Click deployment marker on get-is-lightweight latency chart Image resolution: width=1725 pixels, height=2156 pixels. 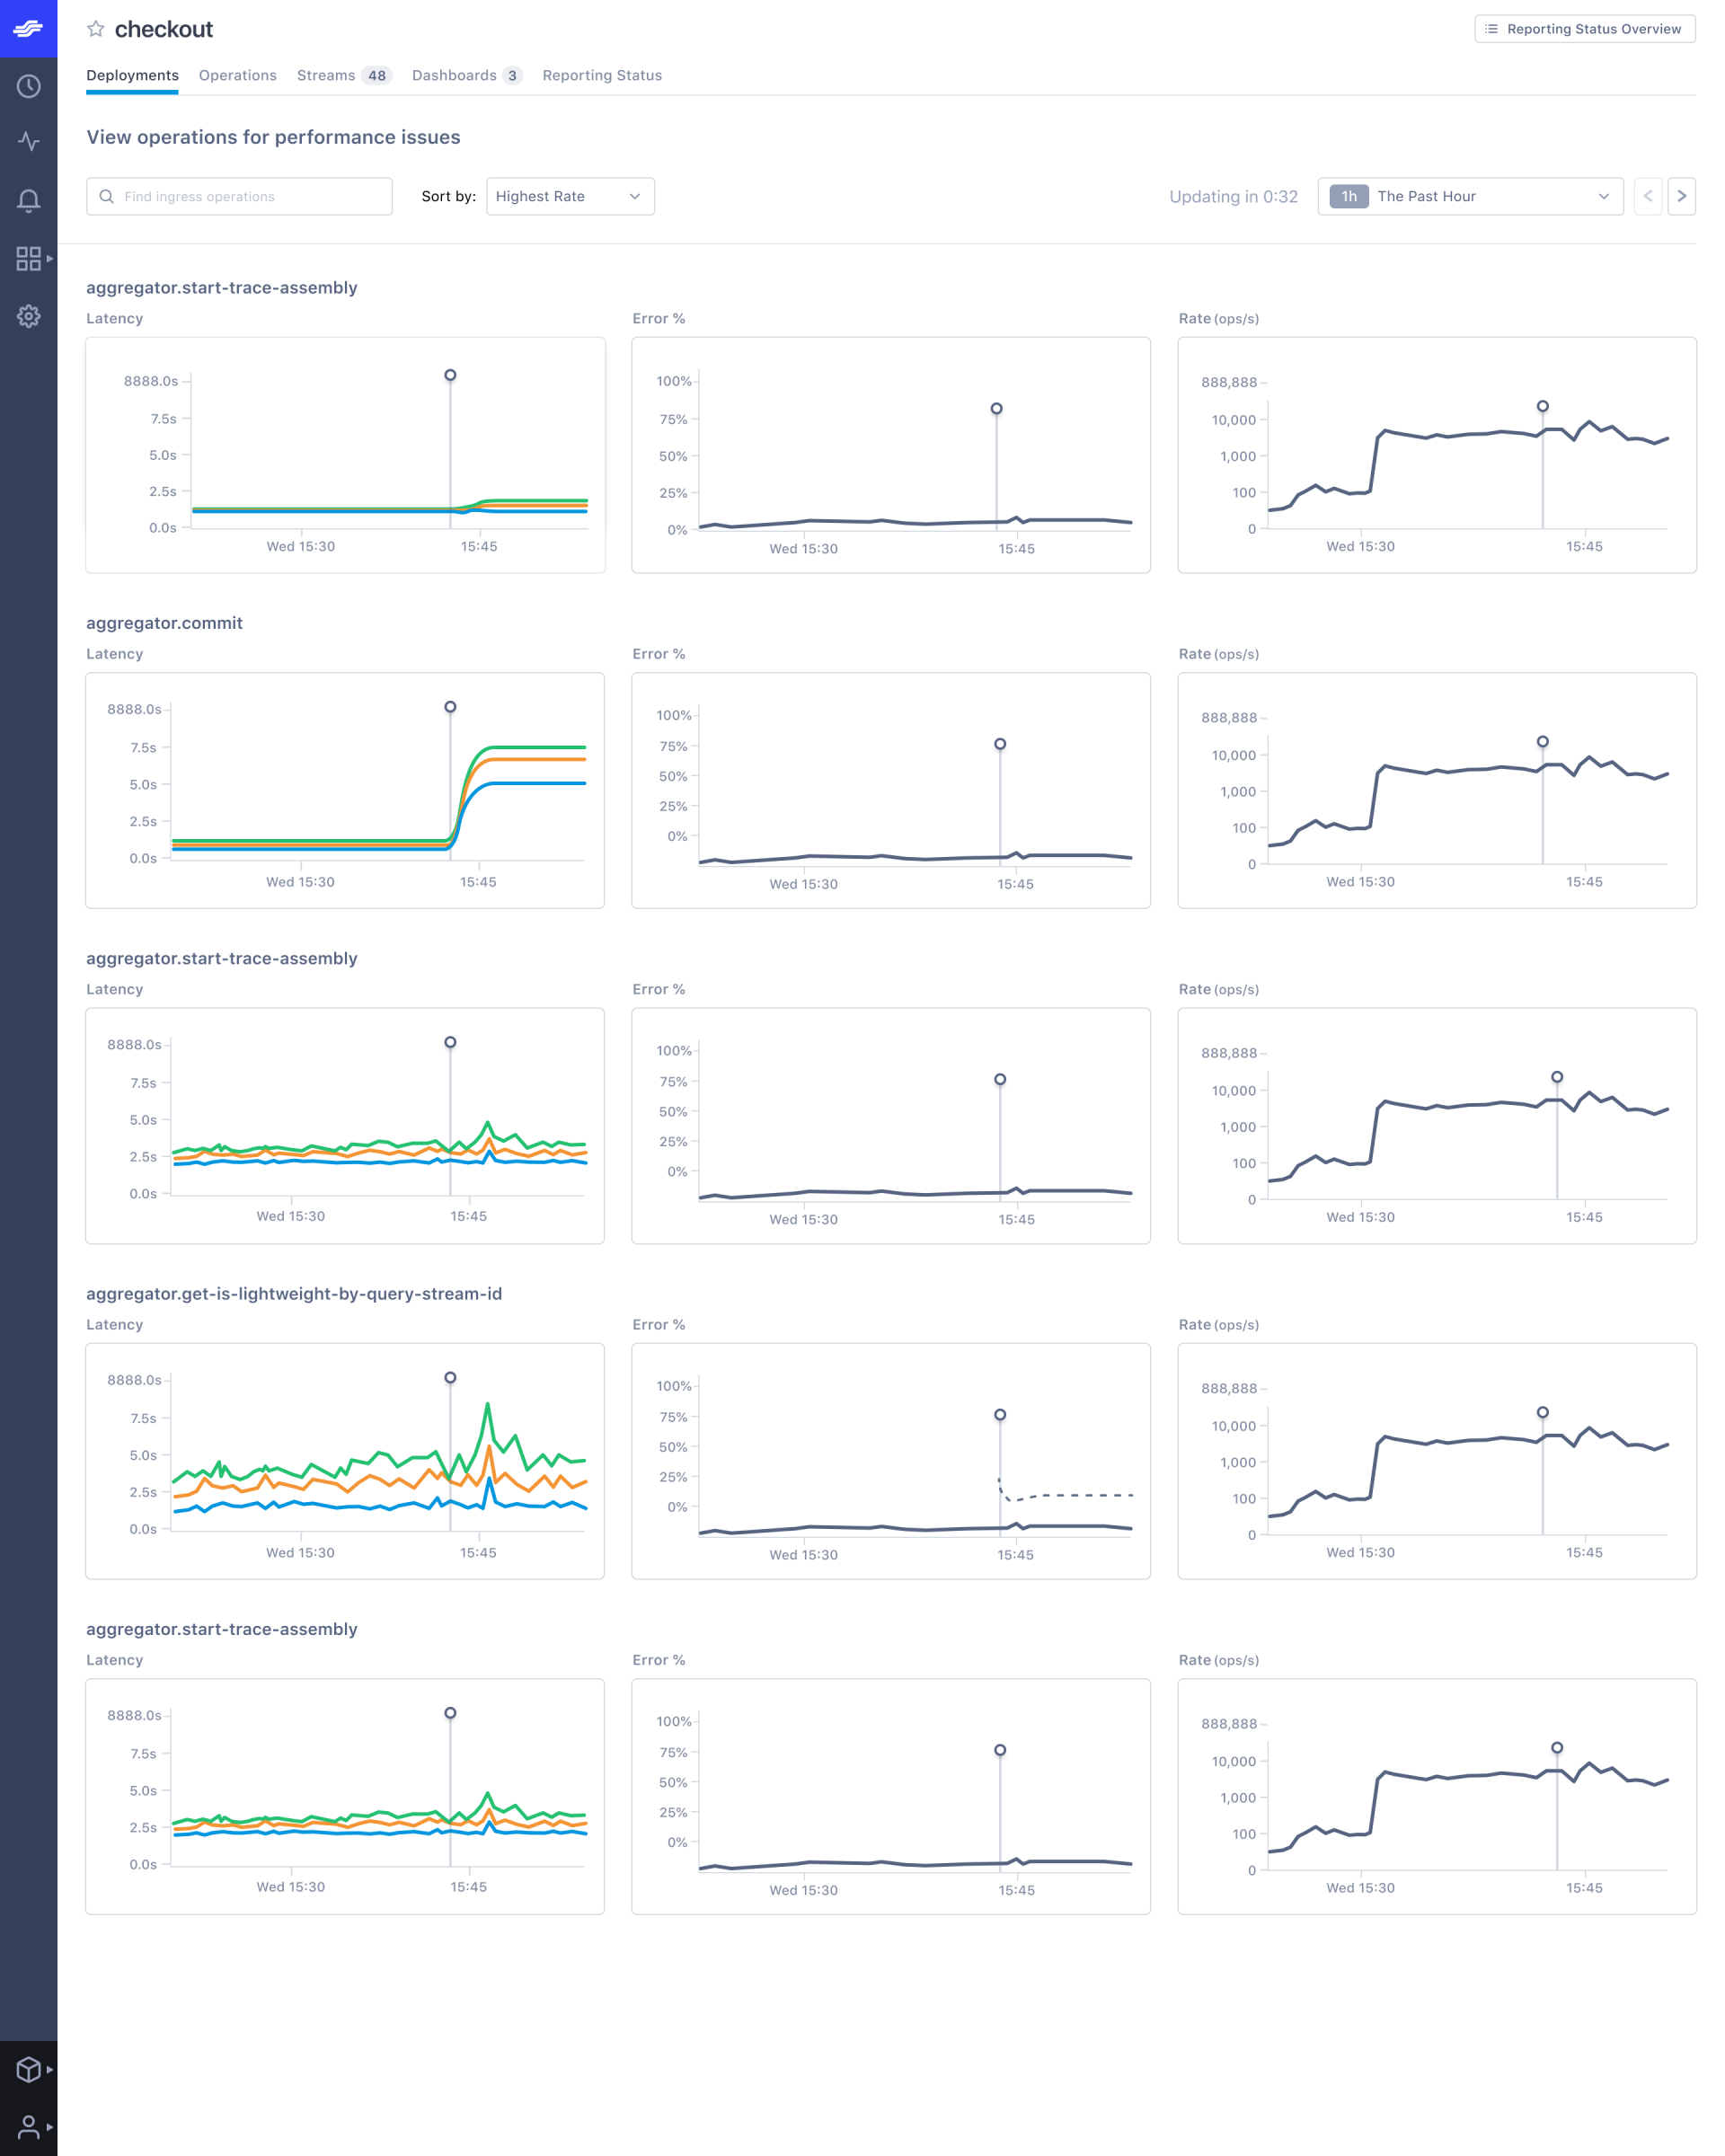450,1377
